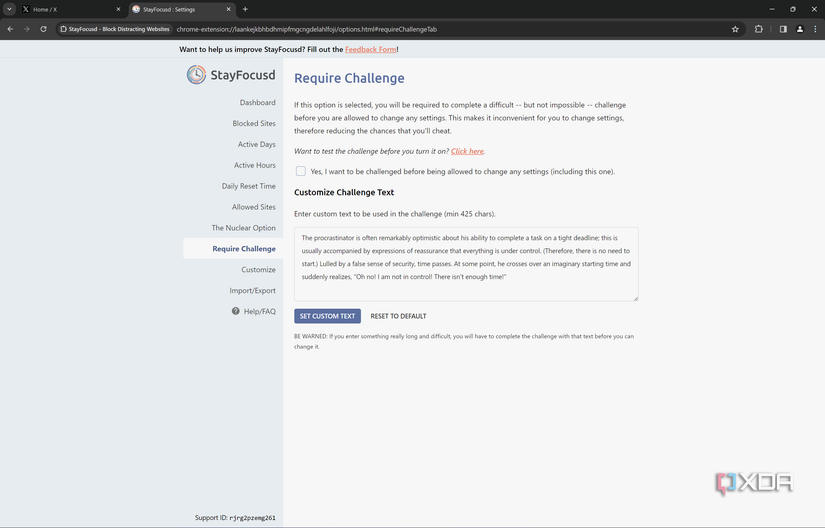Bookmark this page with the star icon
The width and height of the screenshot is (825, 528).
735,29
